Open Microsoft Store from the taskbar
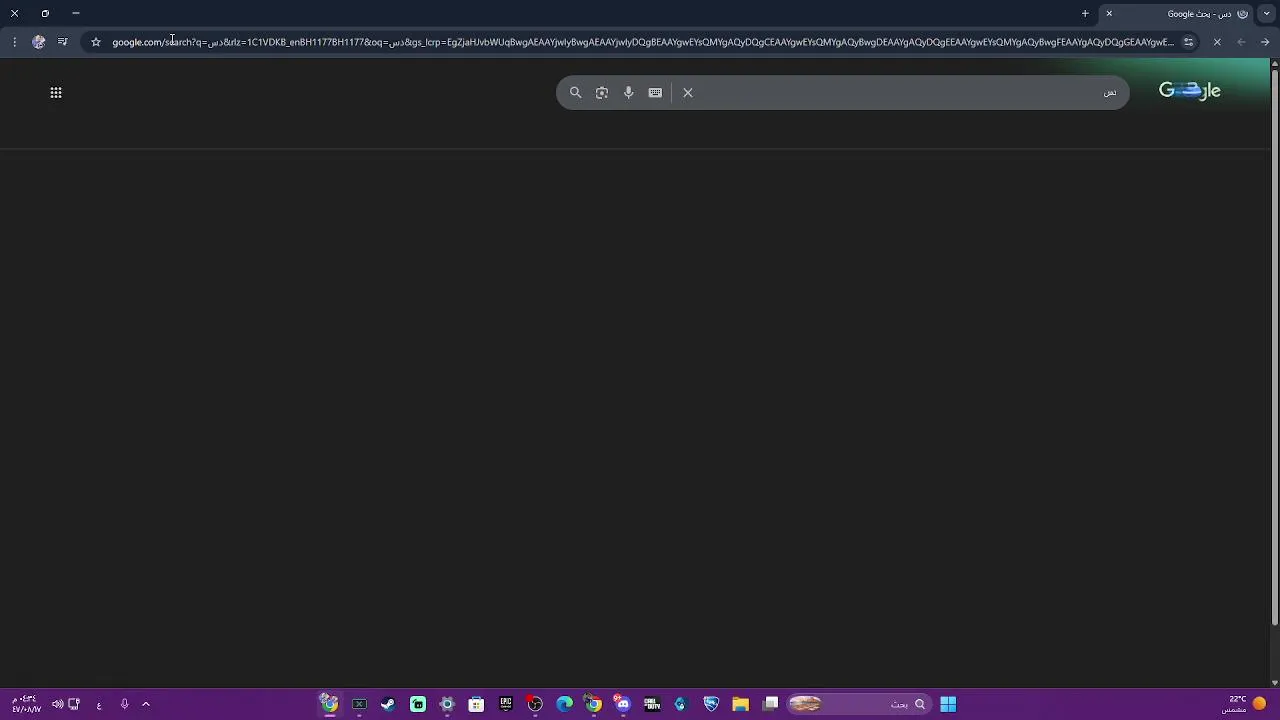Viewport: 1280px width, 720px height. [476, 704]
